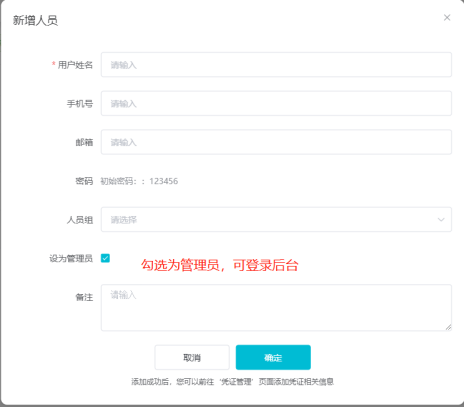The image size is (464, 407).
Task: Click the 人员组 field label
Action: [80, 220]
